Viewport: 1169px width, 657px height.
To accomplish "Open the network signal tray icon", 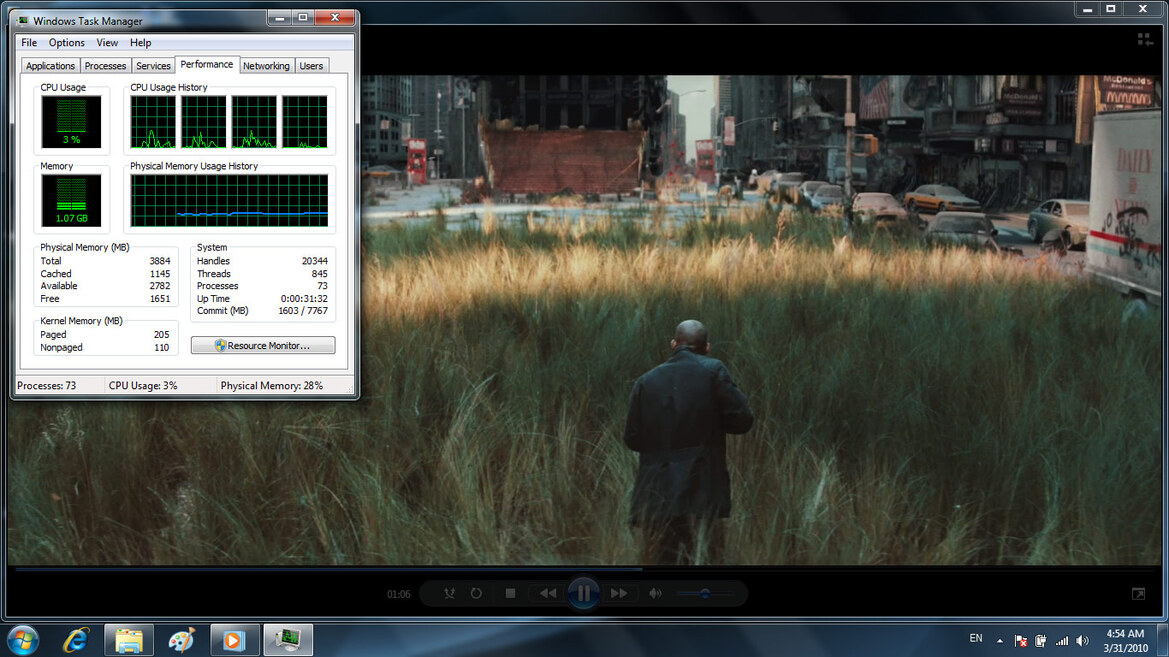I will pyautogui.click(x=1062, y=641).
